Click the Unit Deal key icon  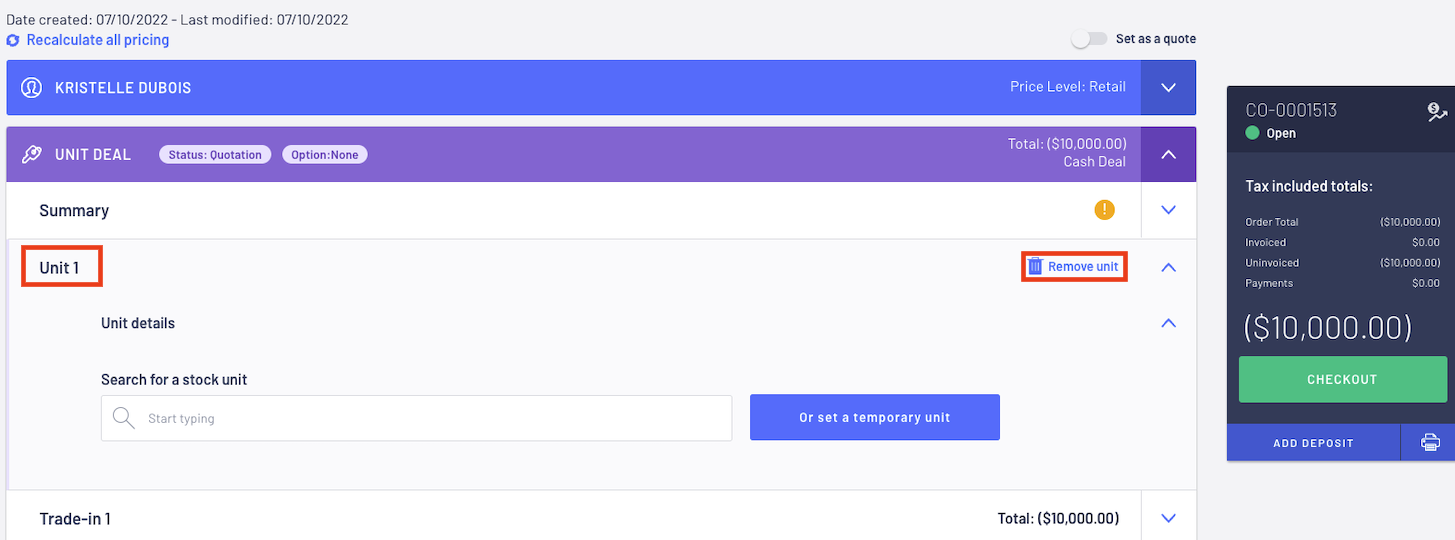pos(31,155)
